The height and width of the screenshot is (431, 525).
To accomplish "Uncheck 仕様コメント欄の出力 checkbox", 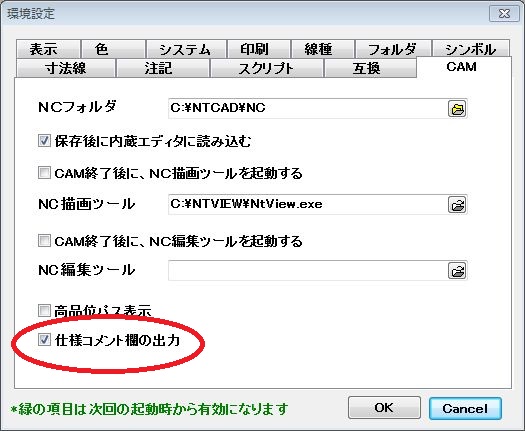I will 44,340.
